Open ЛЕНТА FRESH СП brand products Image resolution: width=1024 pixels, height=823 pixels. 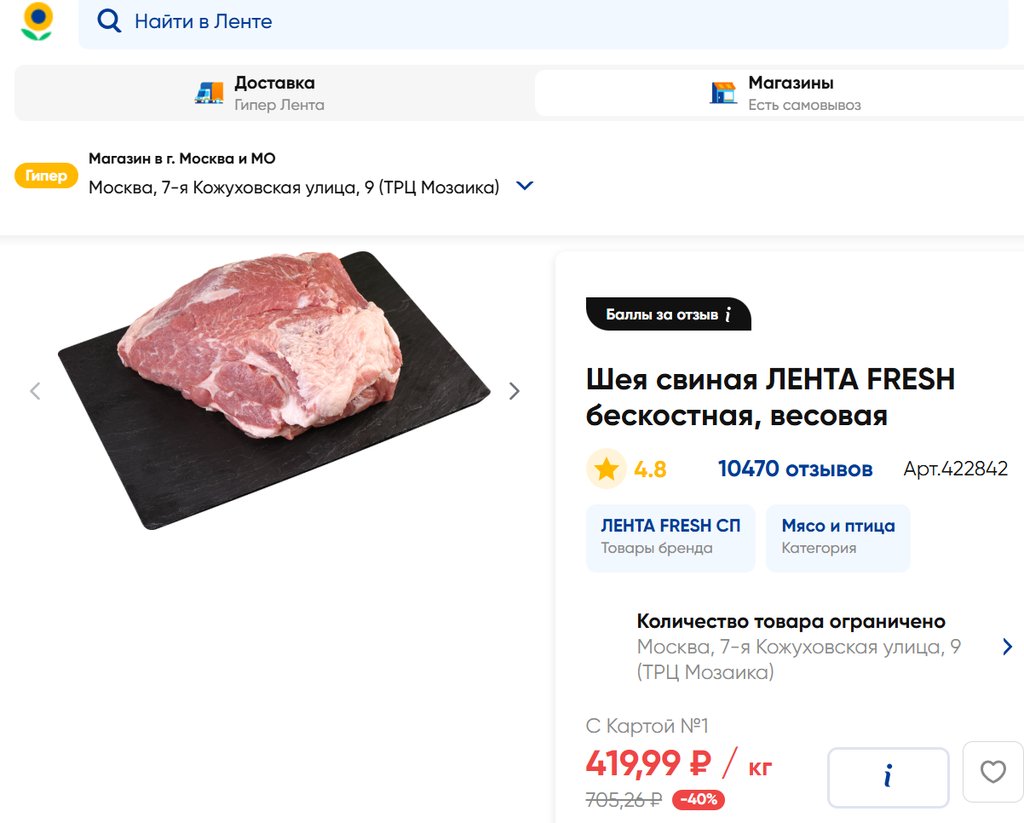coord(670,537)
